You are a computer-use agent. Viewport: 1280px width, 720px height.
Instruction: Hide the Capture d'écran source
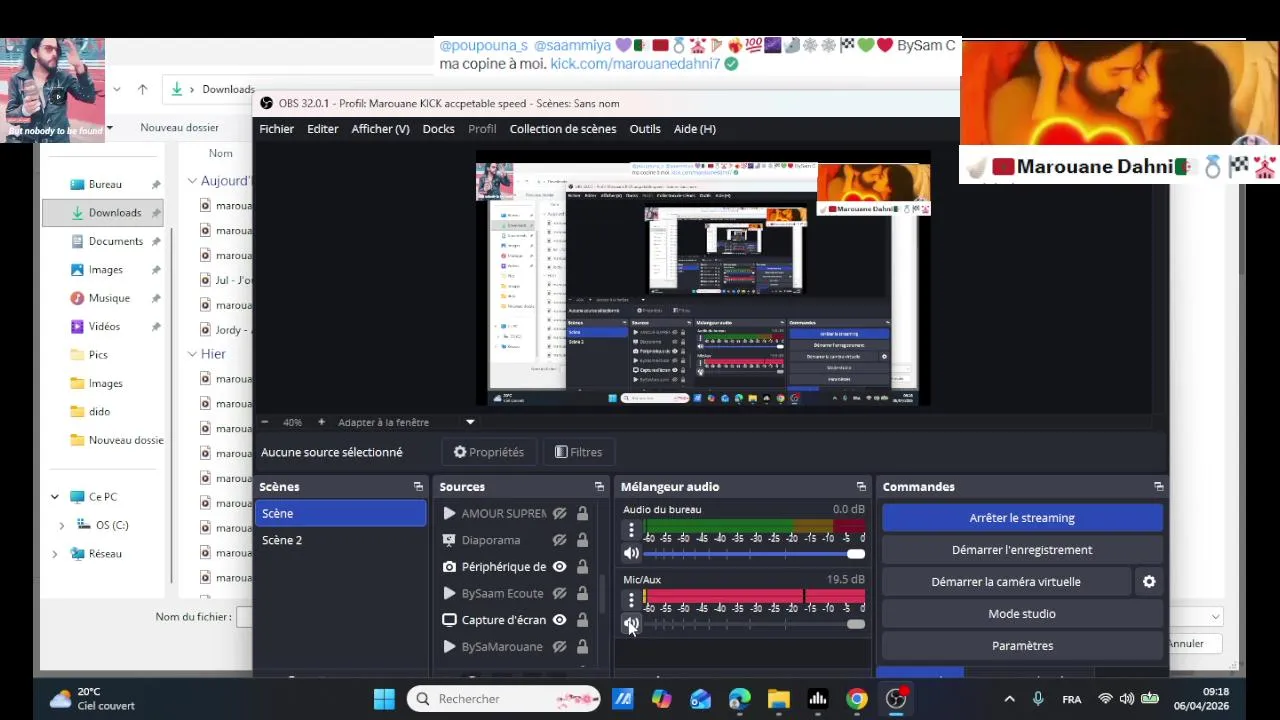(560, 620)
